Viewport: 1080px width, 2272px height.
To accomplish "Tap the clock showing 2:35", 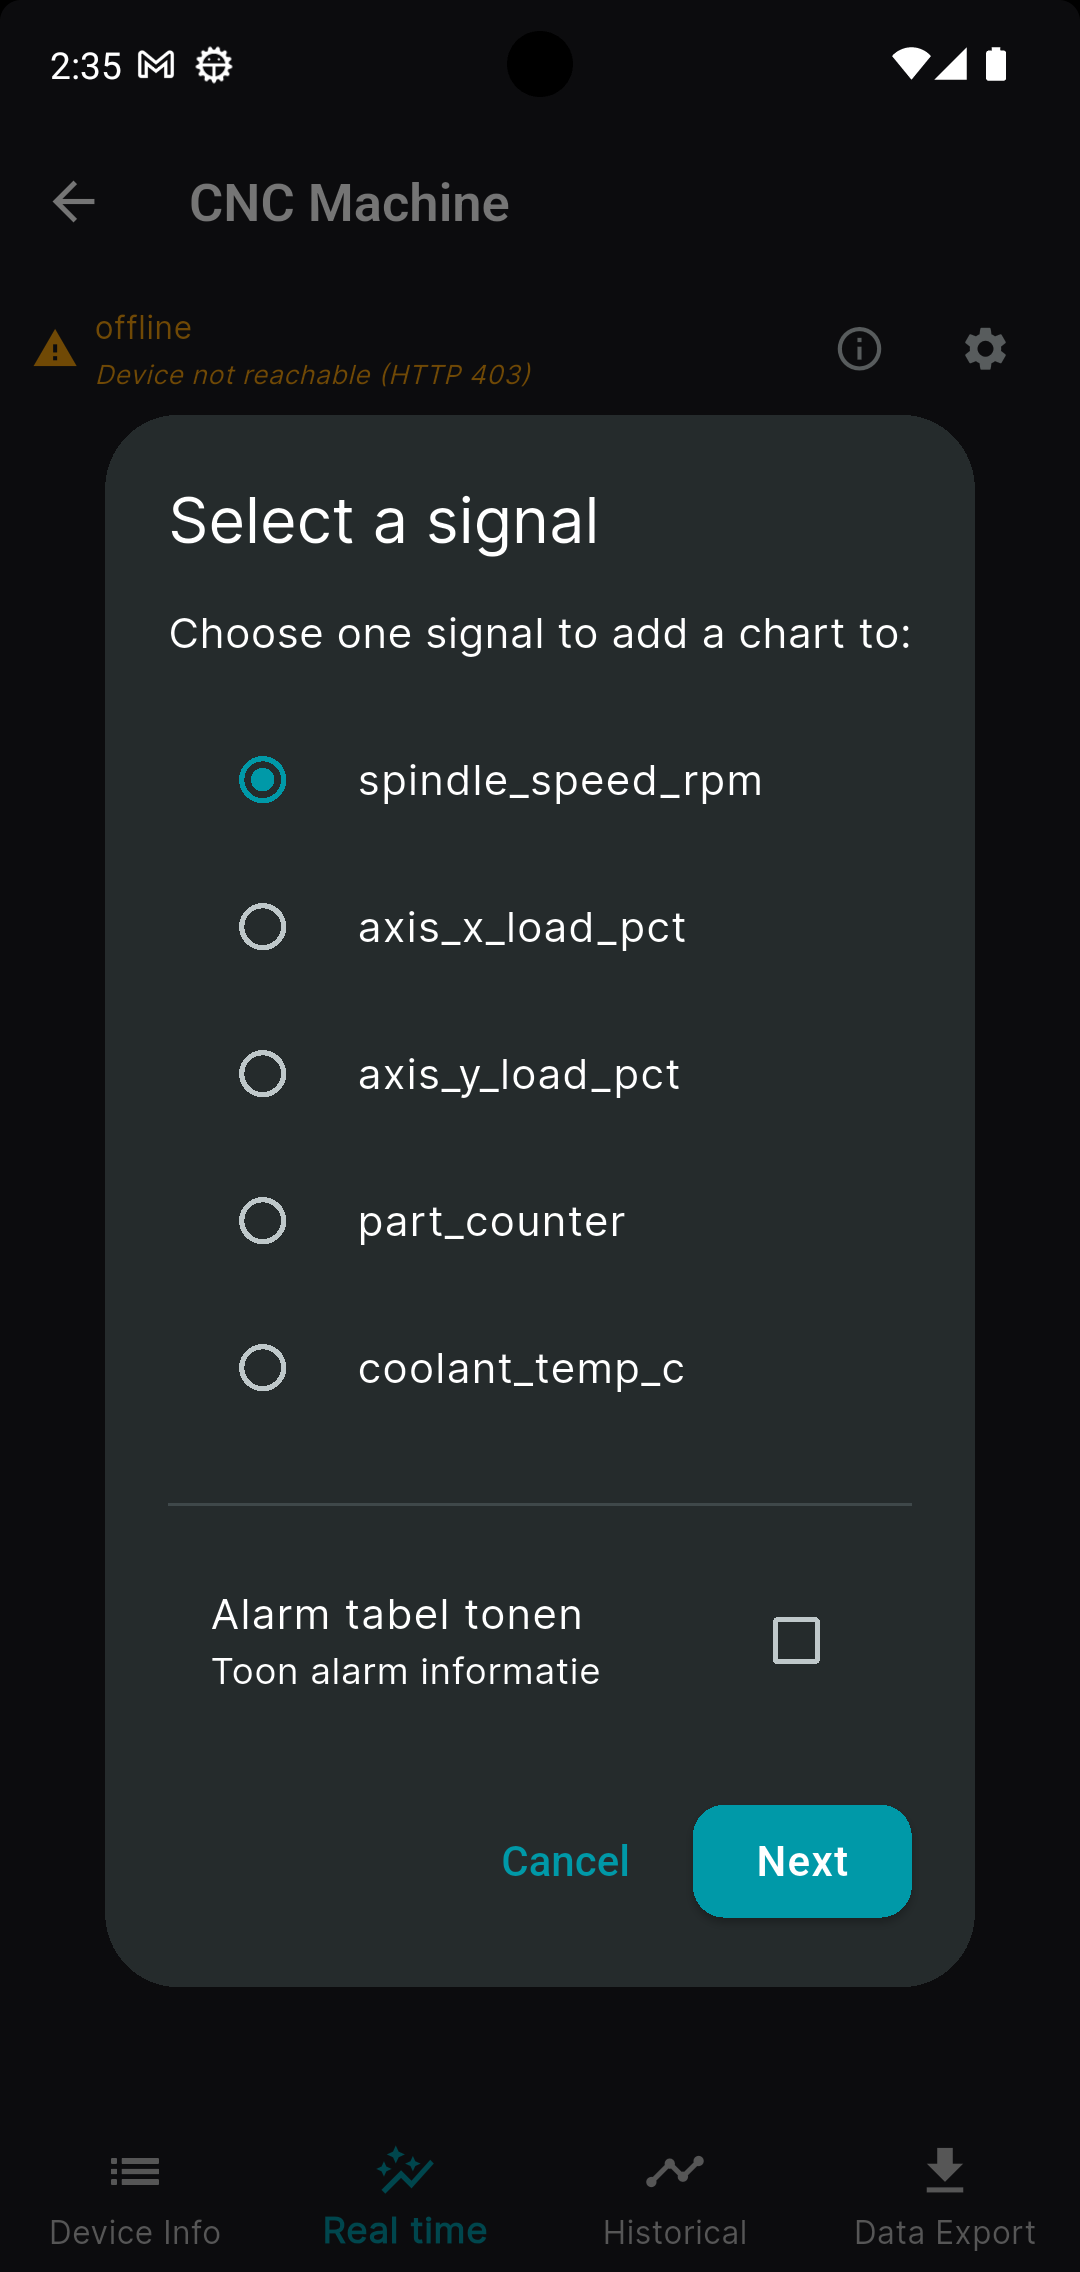I will click(87, 65).
